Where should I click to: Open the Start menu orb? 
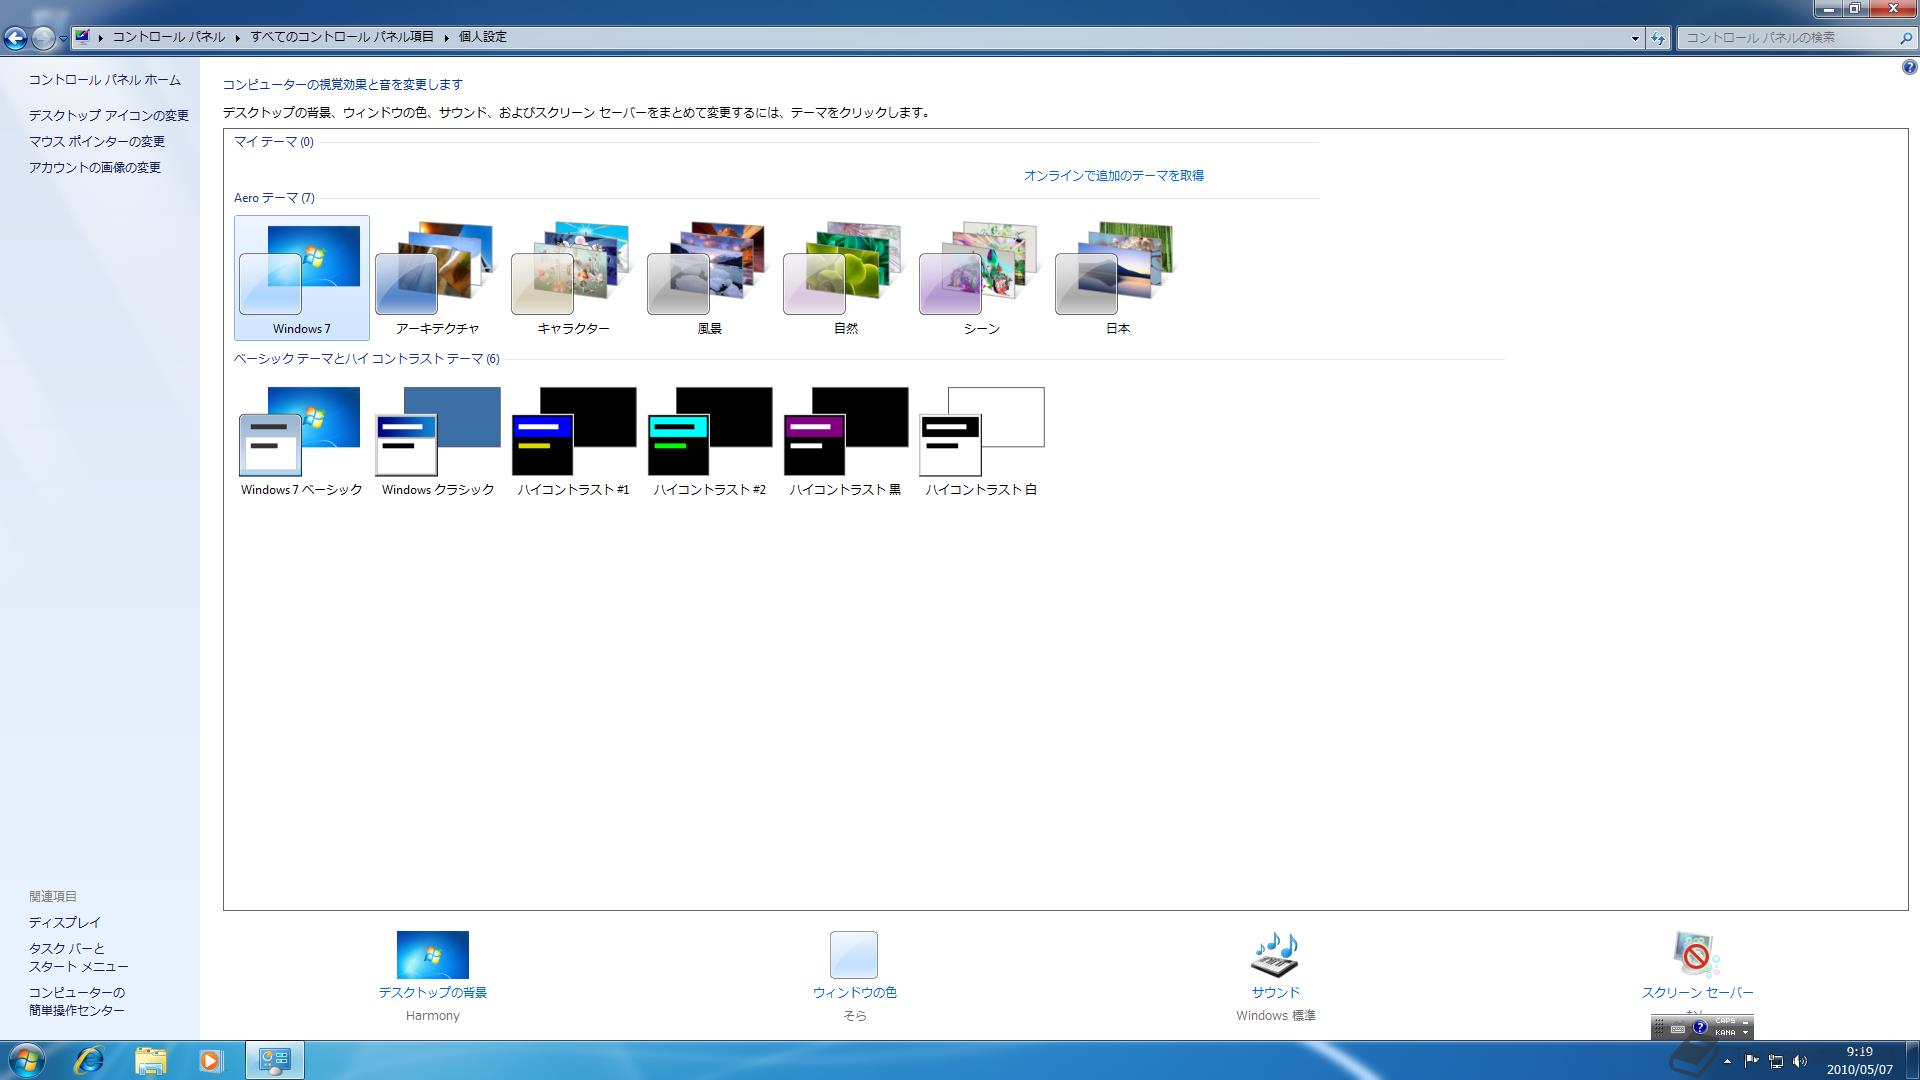pyautogui.click(x=26, y=1060)
